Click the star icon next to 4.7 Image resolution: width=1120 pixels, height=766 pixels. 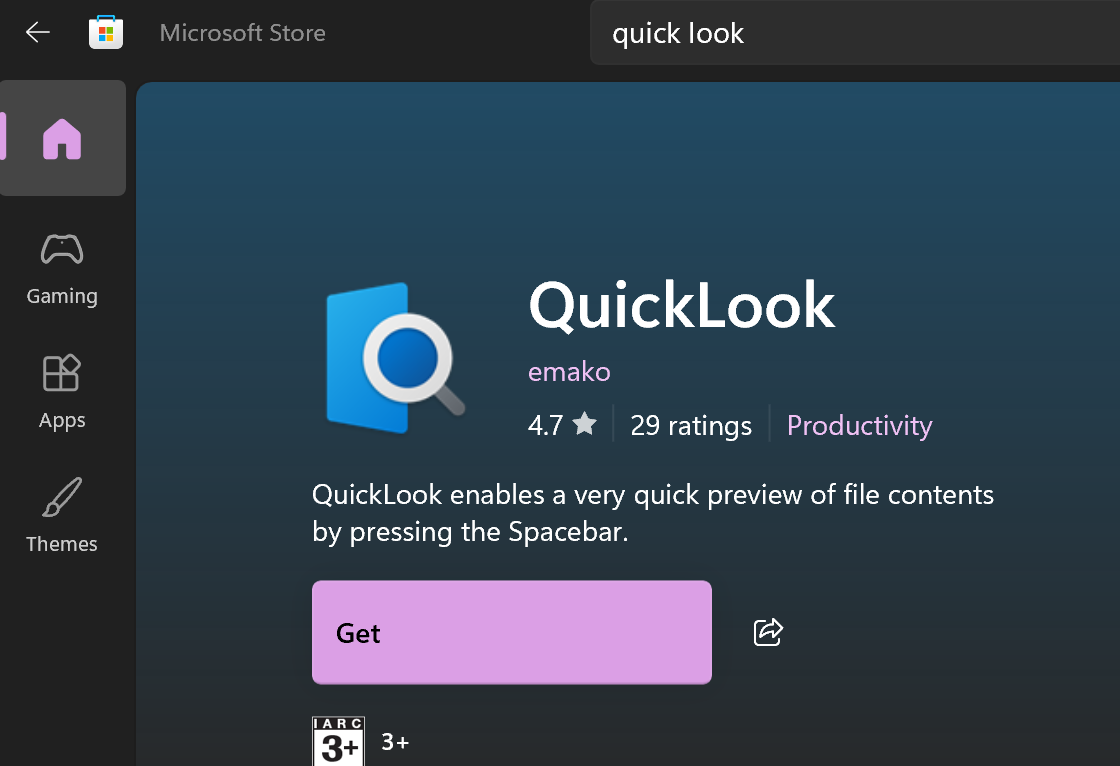point(585,425)
